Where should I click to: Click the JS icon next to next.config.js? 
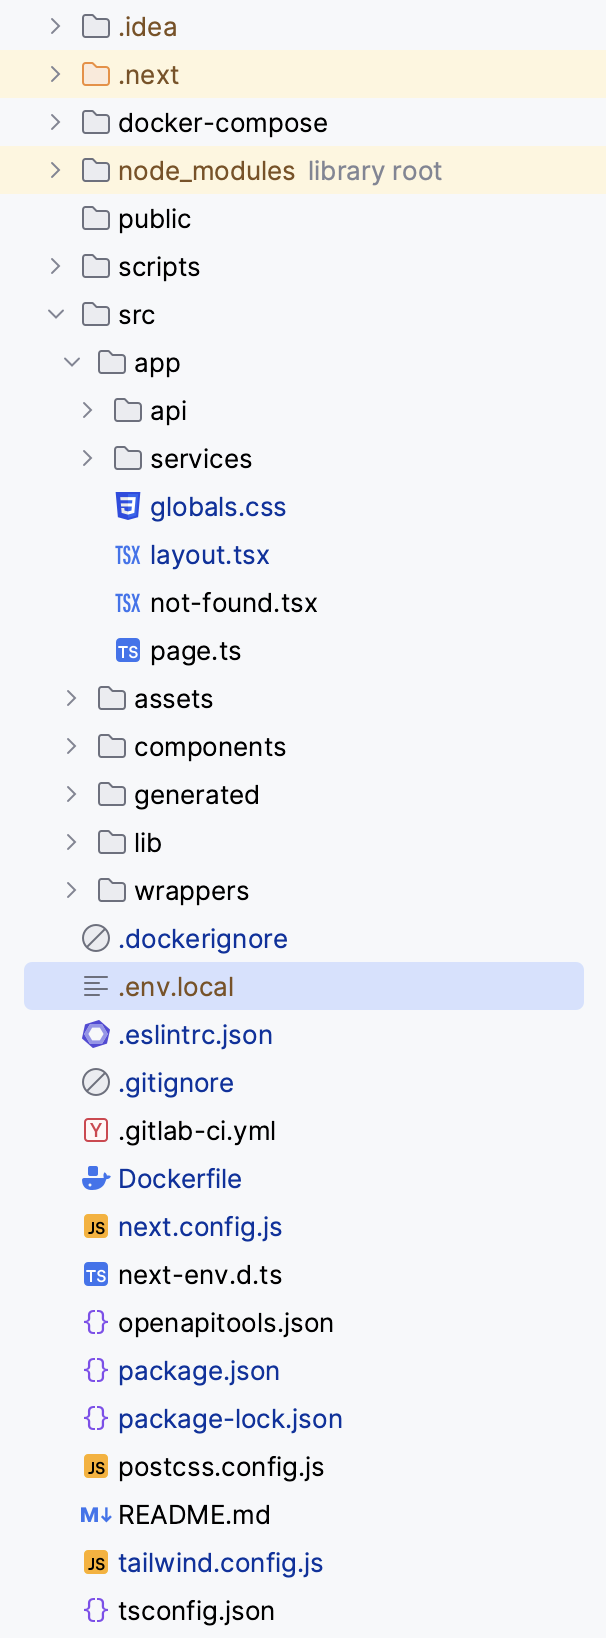click(94, 1226)
